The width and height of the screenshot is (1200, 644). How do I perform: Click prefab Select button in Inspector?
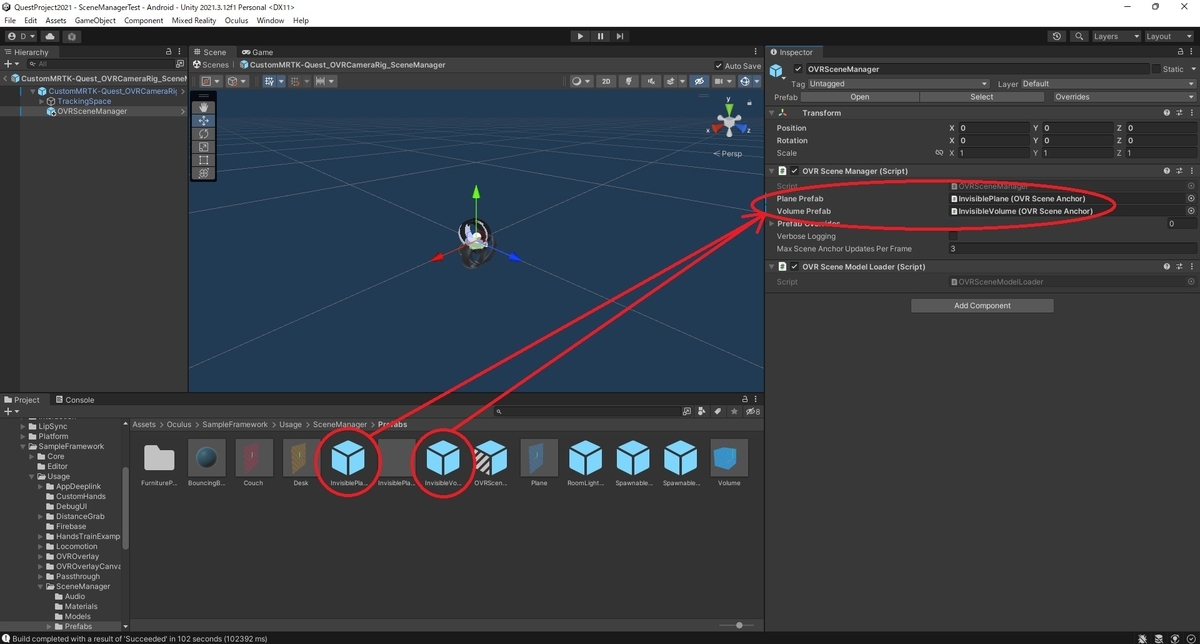pyautogui.click(x=982, y=97)
